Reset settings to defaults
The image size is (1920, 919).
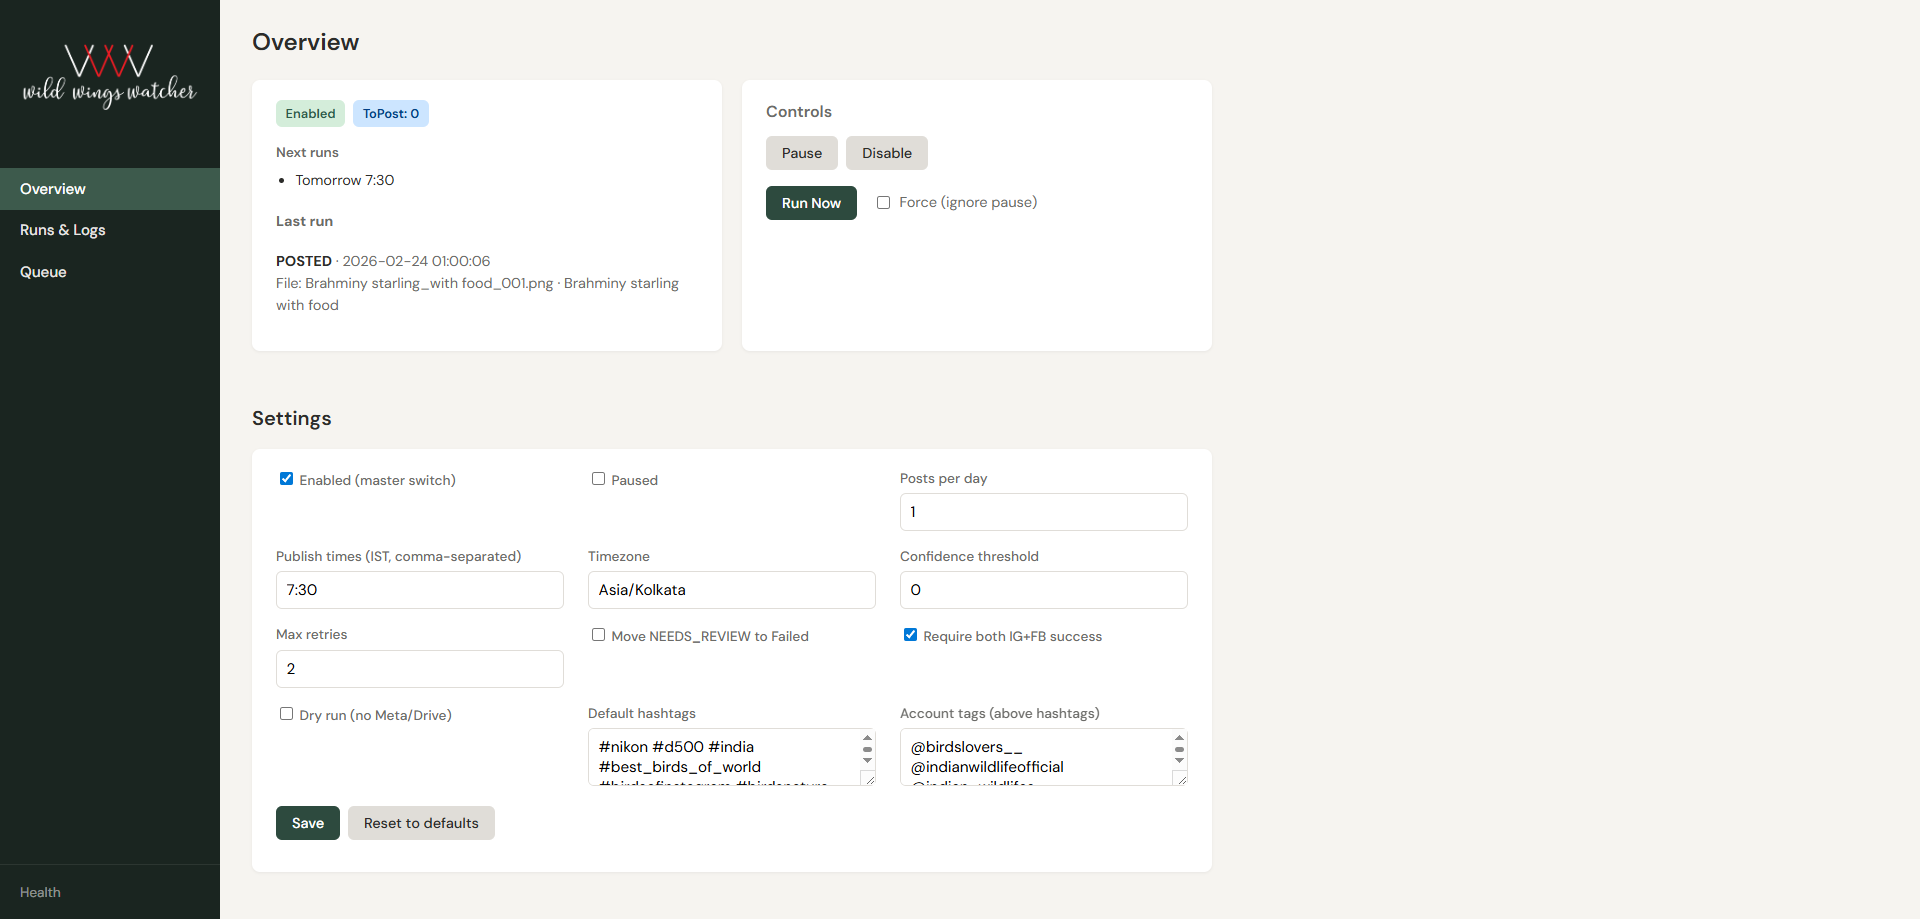click(420, 823)
